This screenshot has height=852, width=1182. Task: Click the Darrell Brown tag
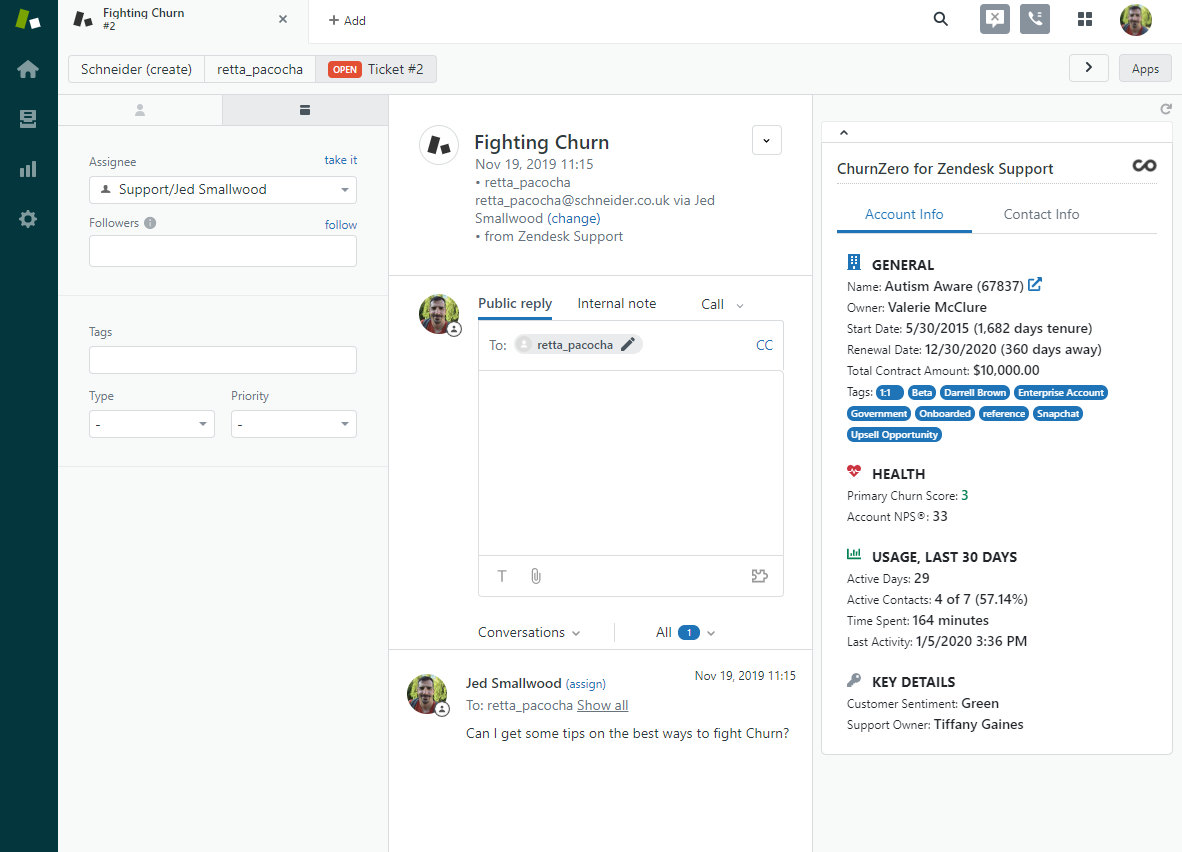[x=975, y=393]
